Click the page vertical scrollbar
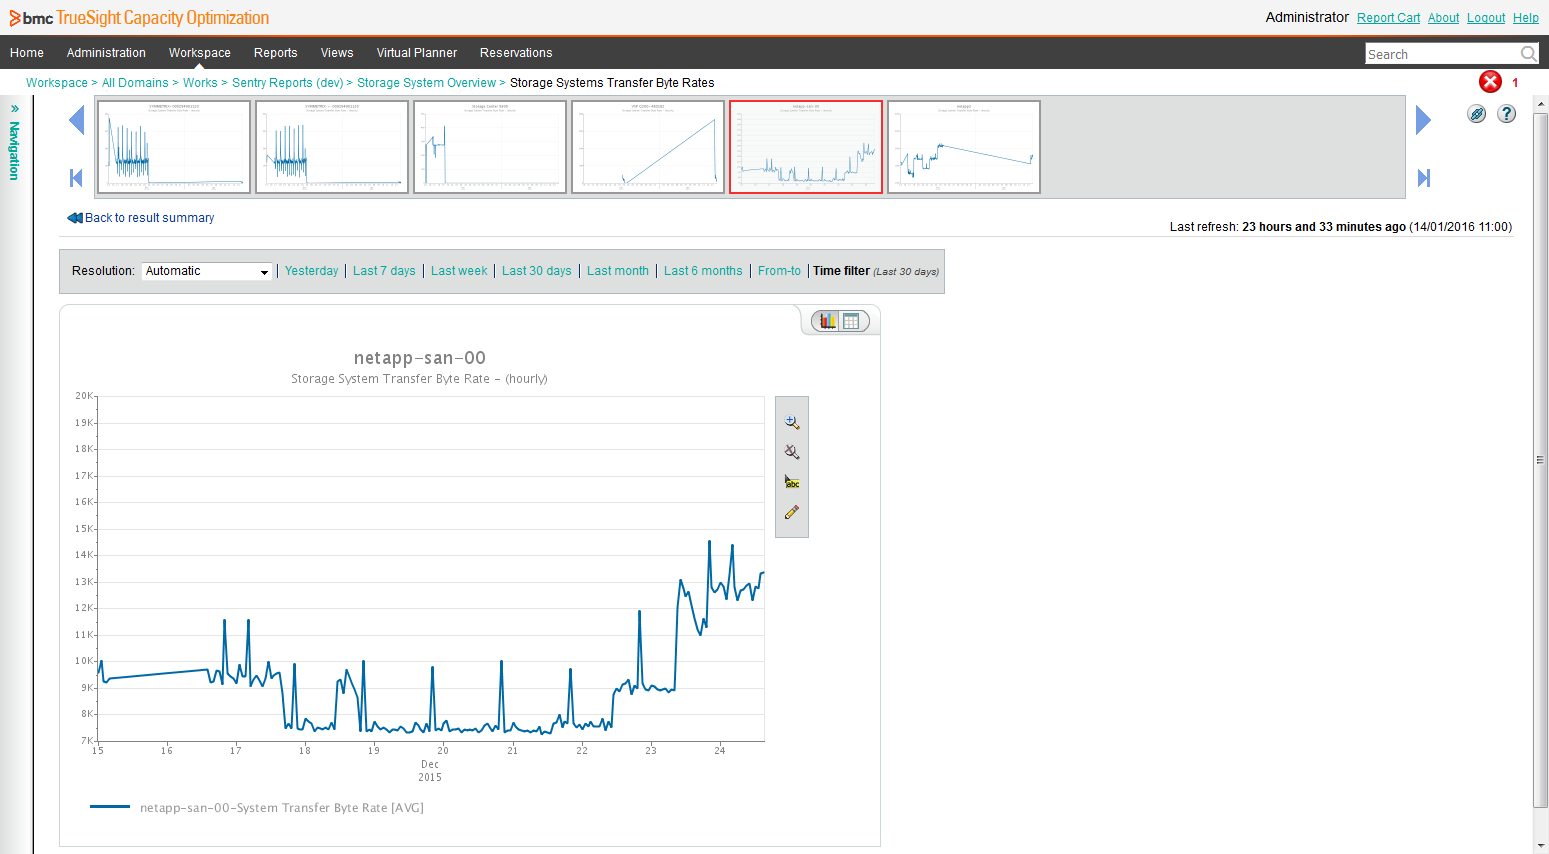Image resolution: width=1549 pixels, height=854 pixels. [1540, 460]
